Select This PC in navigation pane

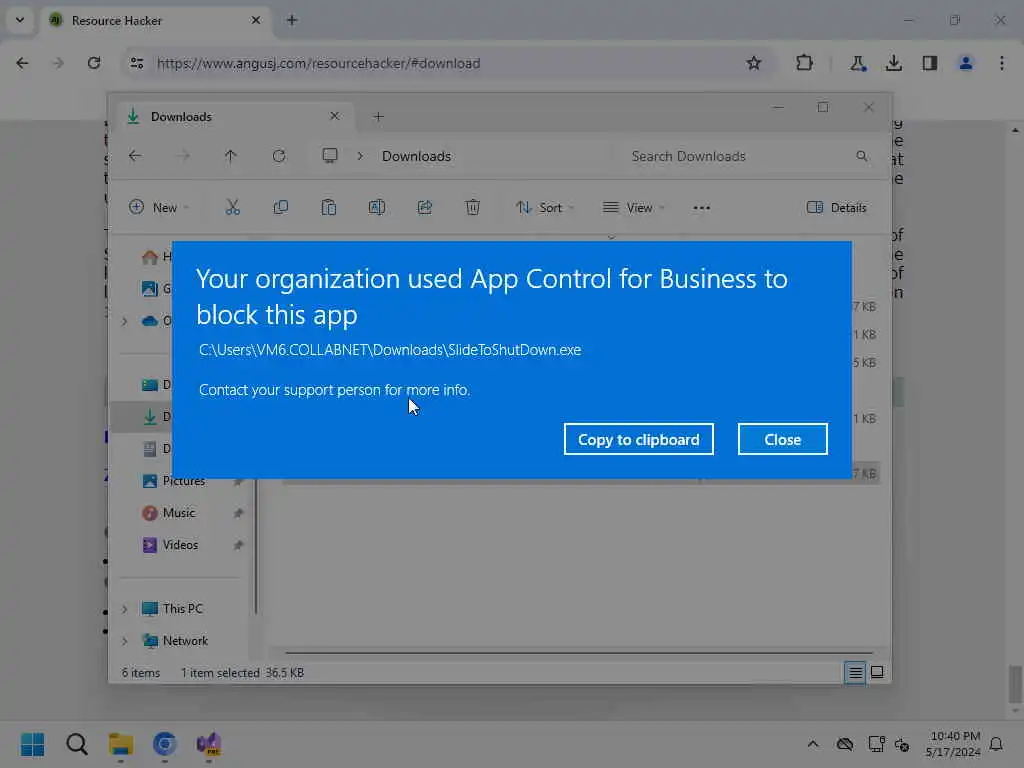[182, 609]
